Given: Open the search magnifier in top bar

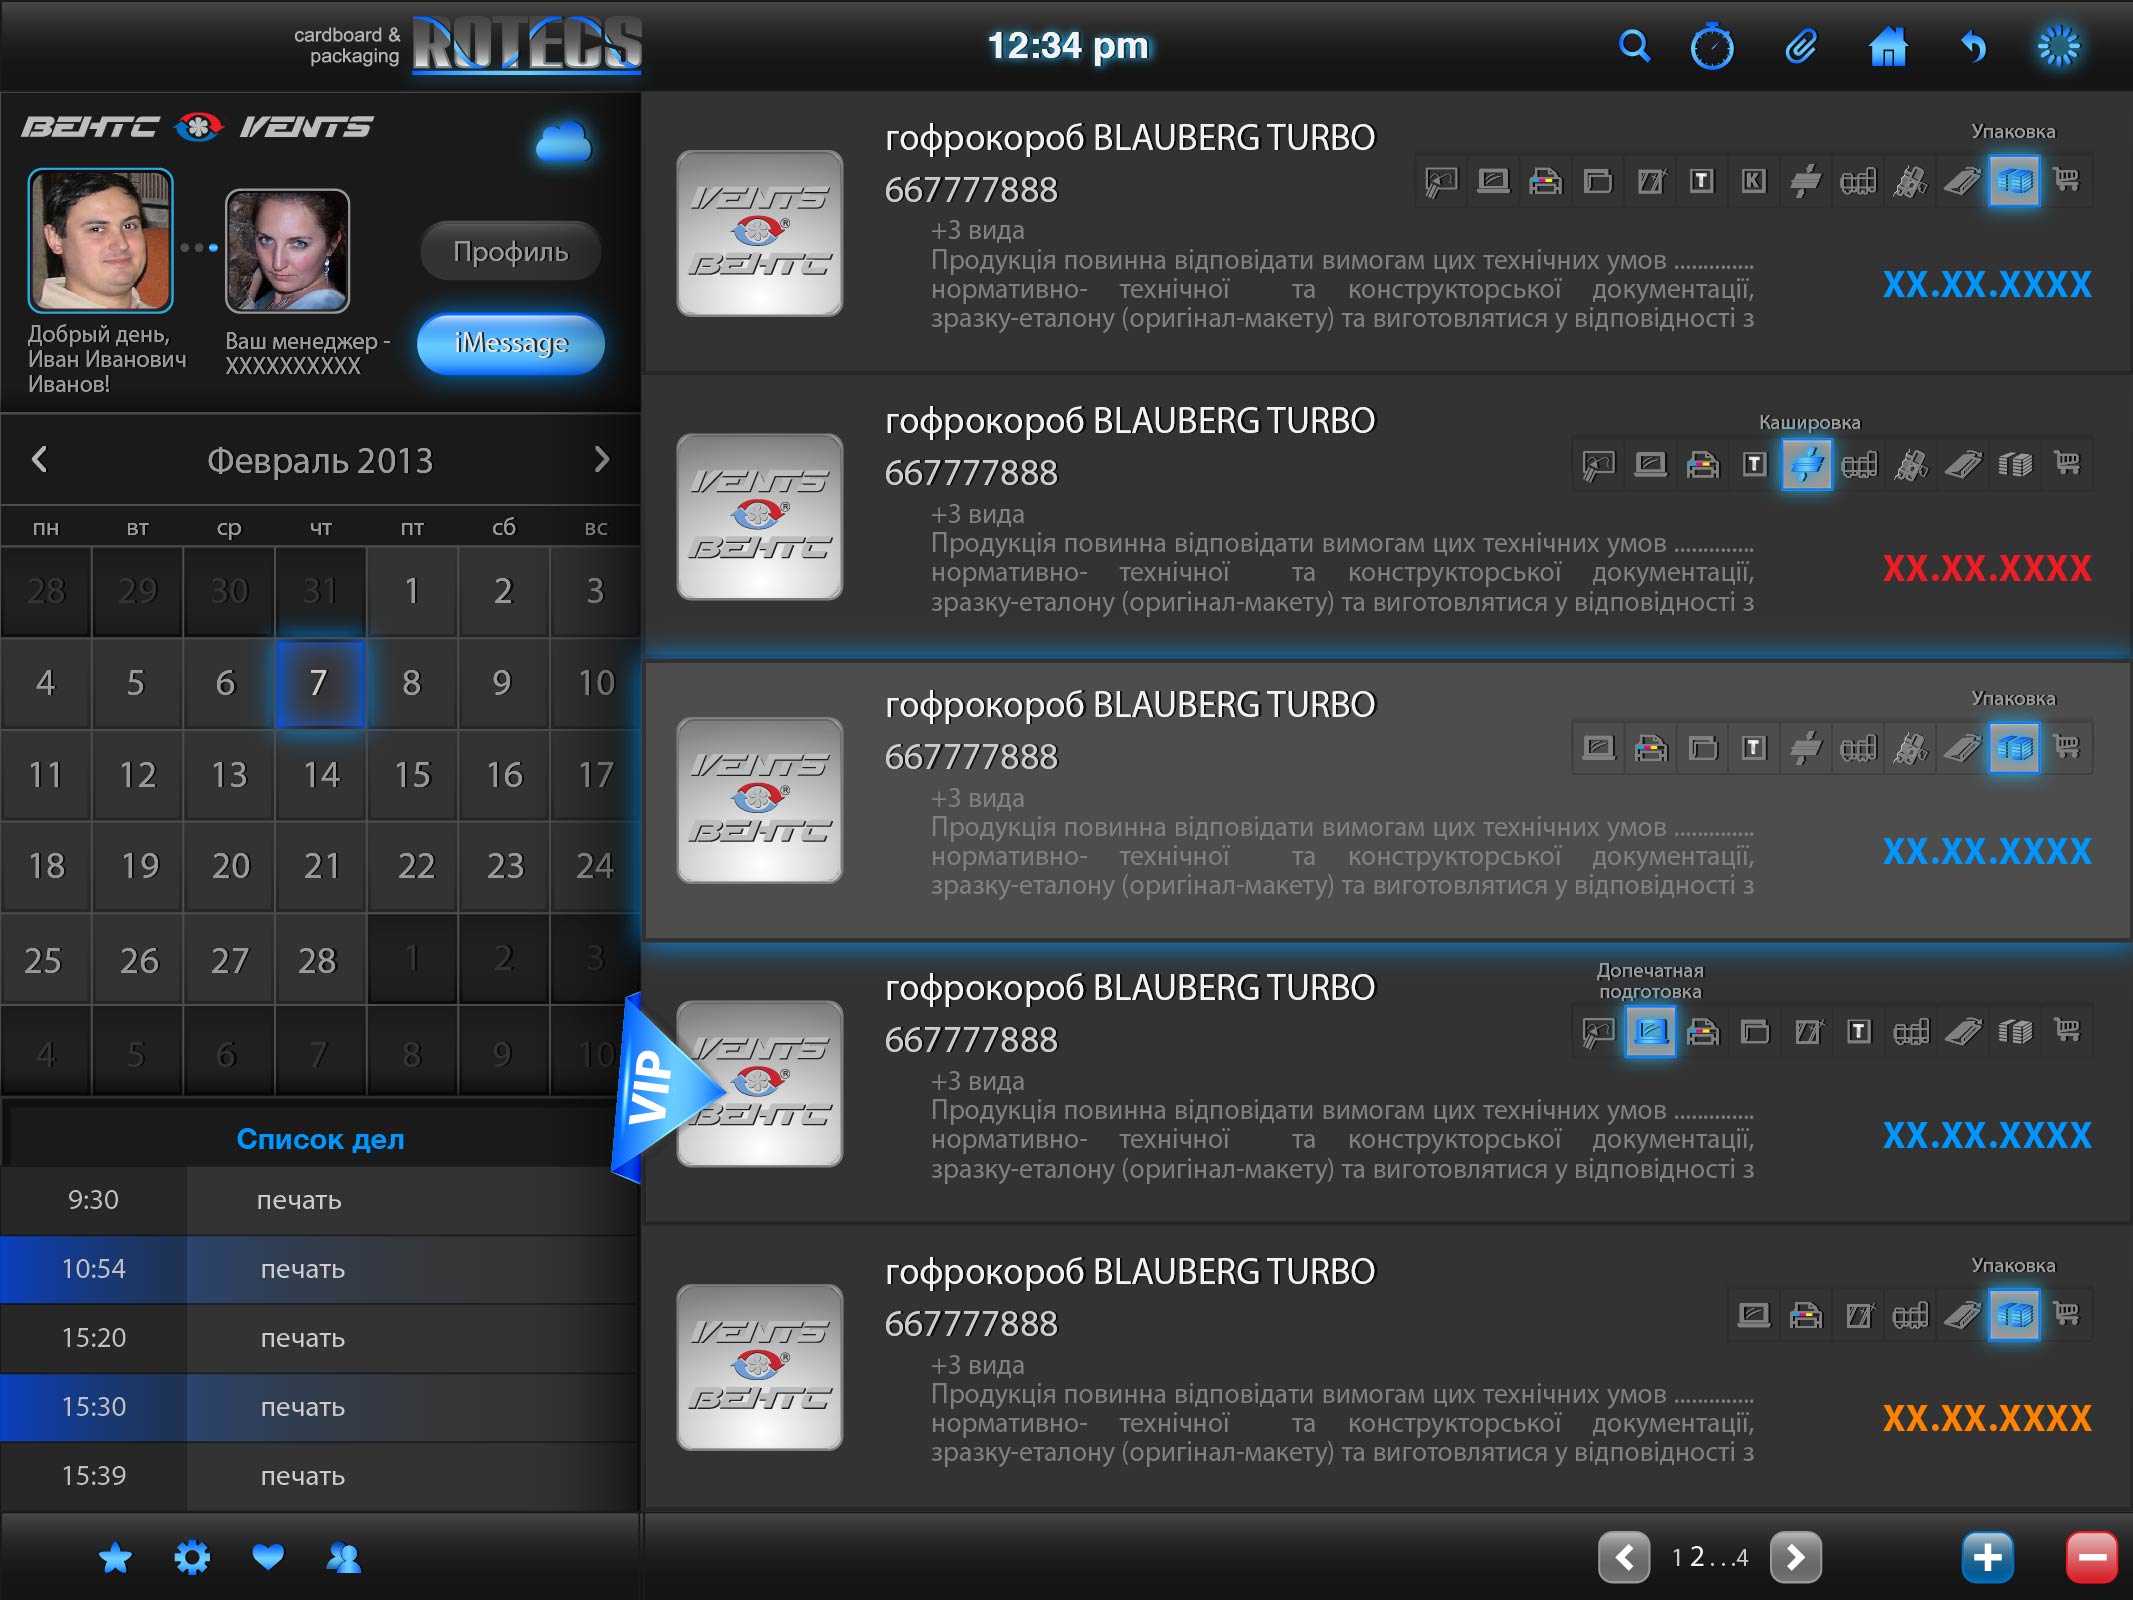Looking at the screenshot, I should coord(1634,46).
